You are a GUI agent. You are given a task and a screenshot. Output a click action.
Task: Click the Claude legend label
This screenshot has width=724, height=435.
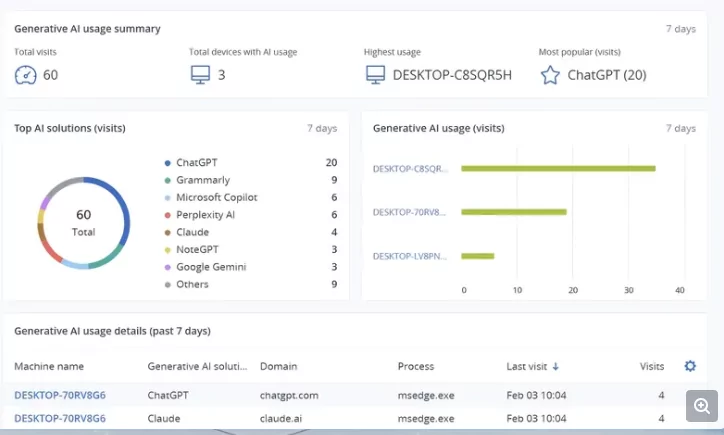click(x=193, y=232)
